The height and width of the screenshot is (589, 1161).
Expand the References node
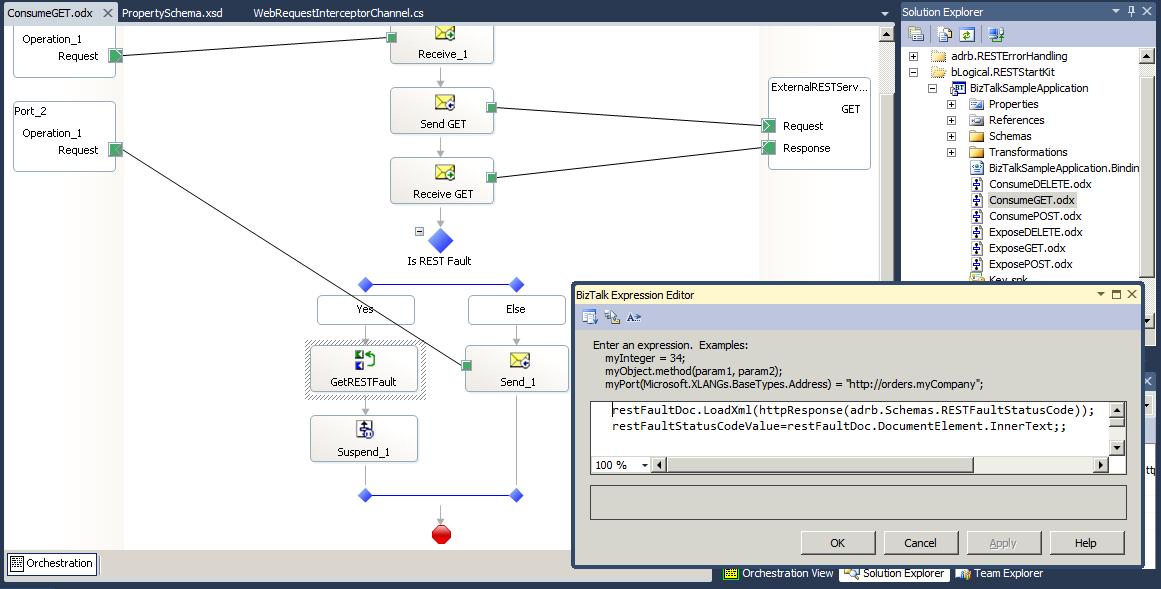click(x=951, y=121)
